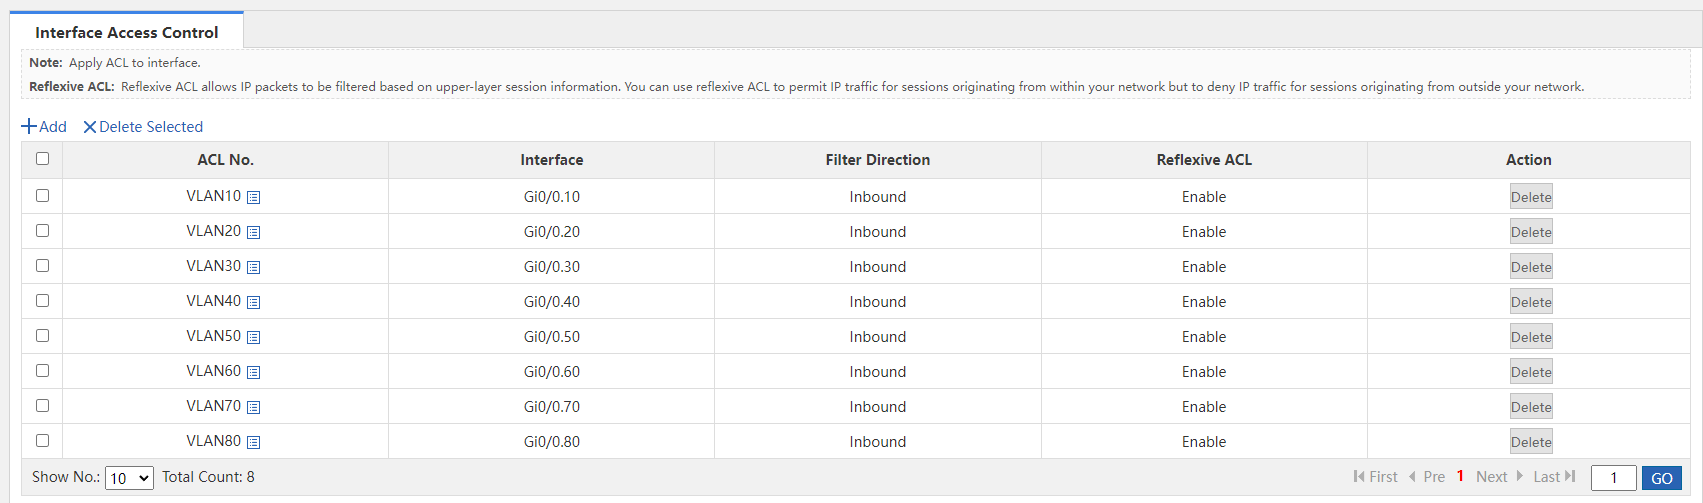Delete the Gi0/0.30 entry
1703x503 pixels.
[1531, 267]
